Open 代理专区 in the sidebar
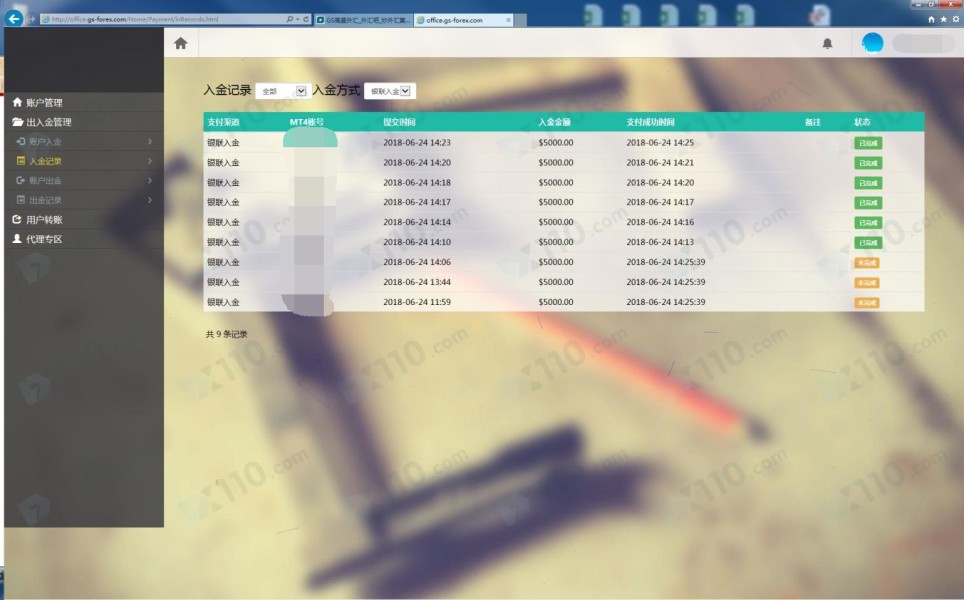The image size is (964, 600). pos(43,239)
